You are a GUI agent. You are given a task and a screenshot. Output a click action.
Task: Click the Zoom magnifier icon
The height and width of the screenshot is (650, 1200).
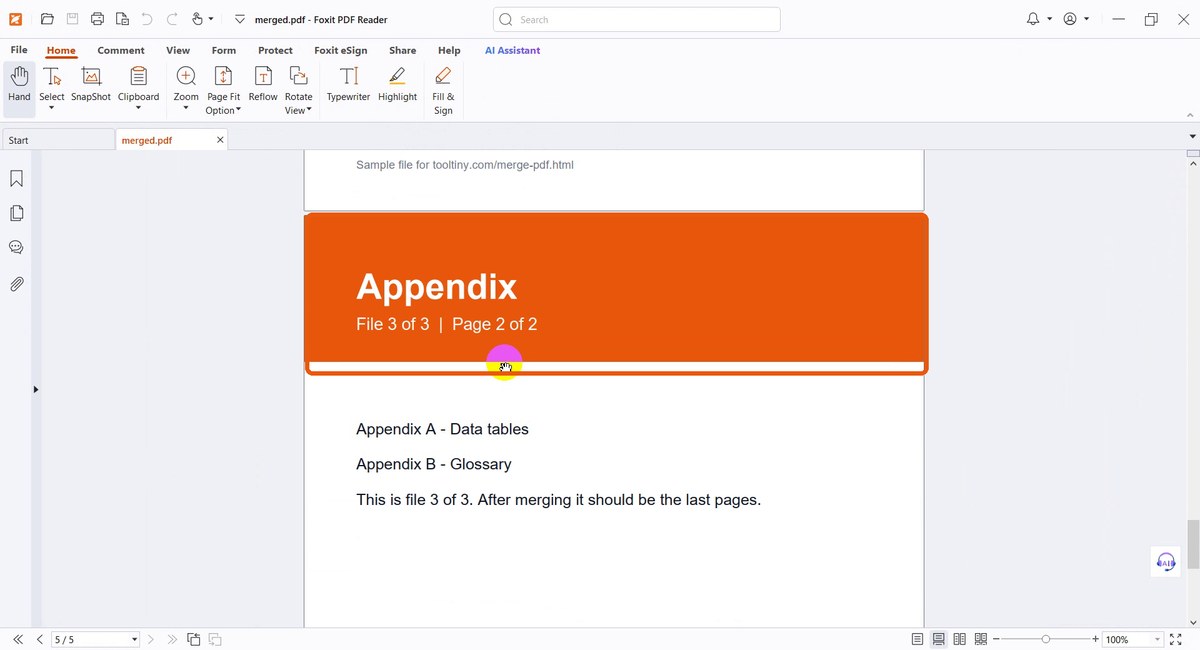coord(186,77)
